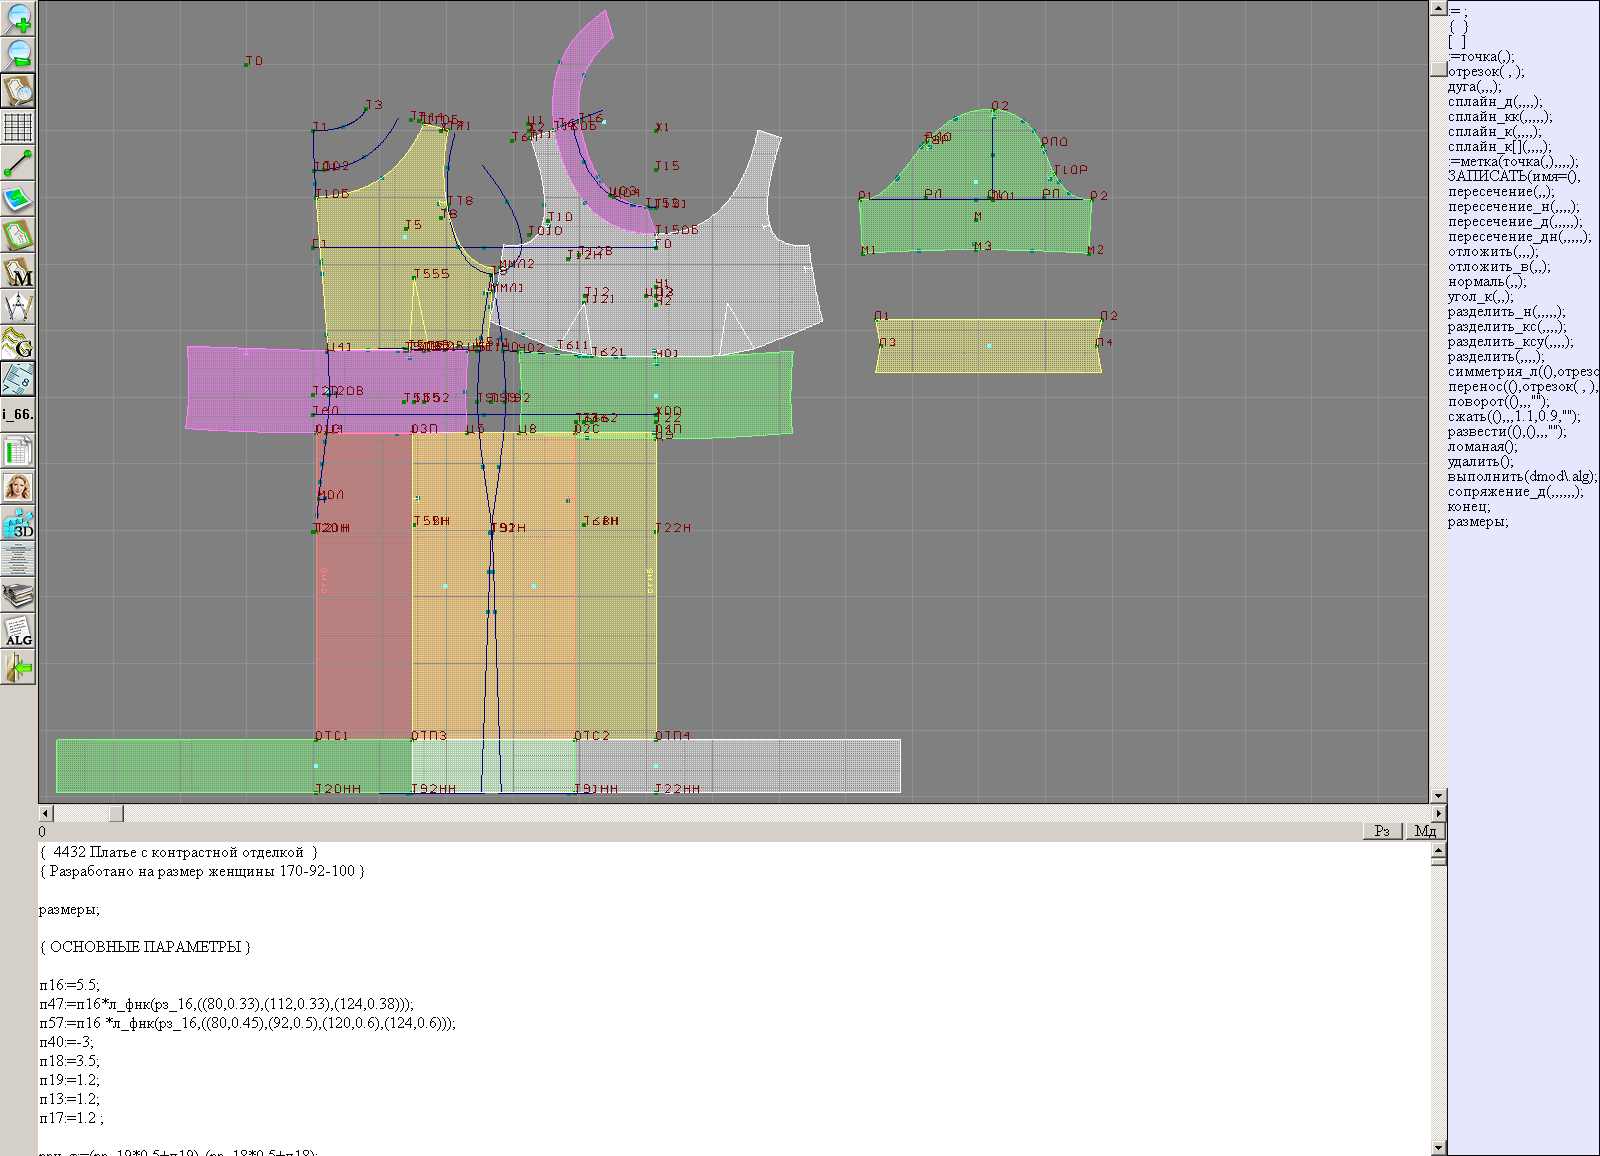Click the code line 'п16:=5.5;'
Image resolution: width=1600 pixels, height=1156 pixels.
click(70, 985)
